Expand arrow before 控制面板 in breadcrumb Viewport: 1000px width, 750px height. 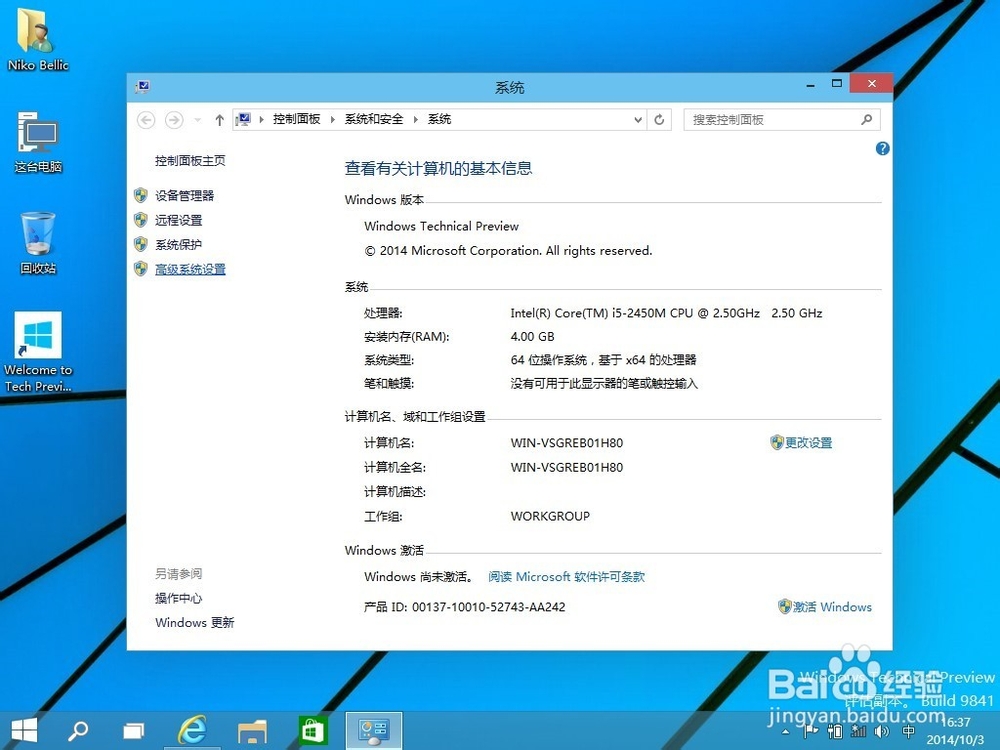pyautogui.click(x=261, y=119)
